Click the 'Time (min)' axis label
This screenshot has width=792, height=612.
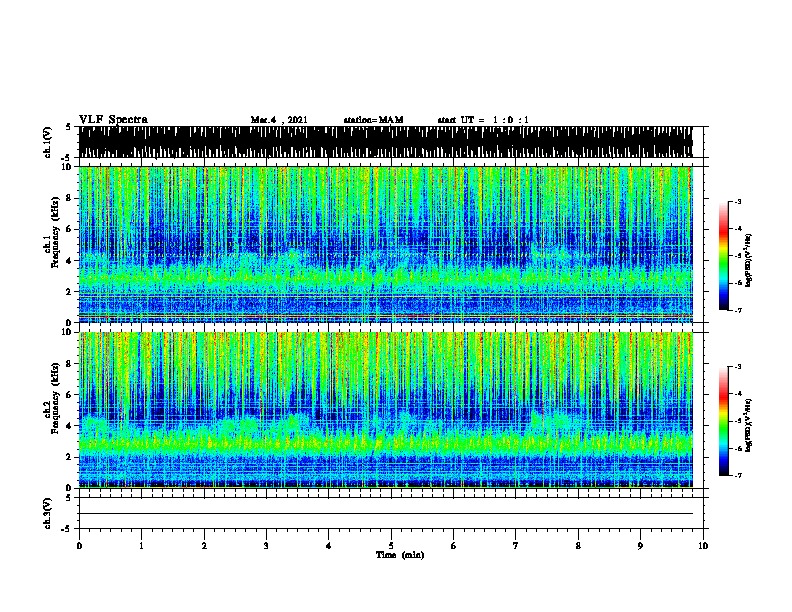(x=400, y=555)
